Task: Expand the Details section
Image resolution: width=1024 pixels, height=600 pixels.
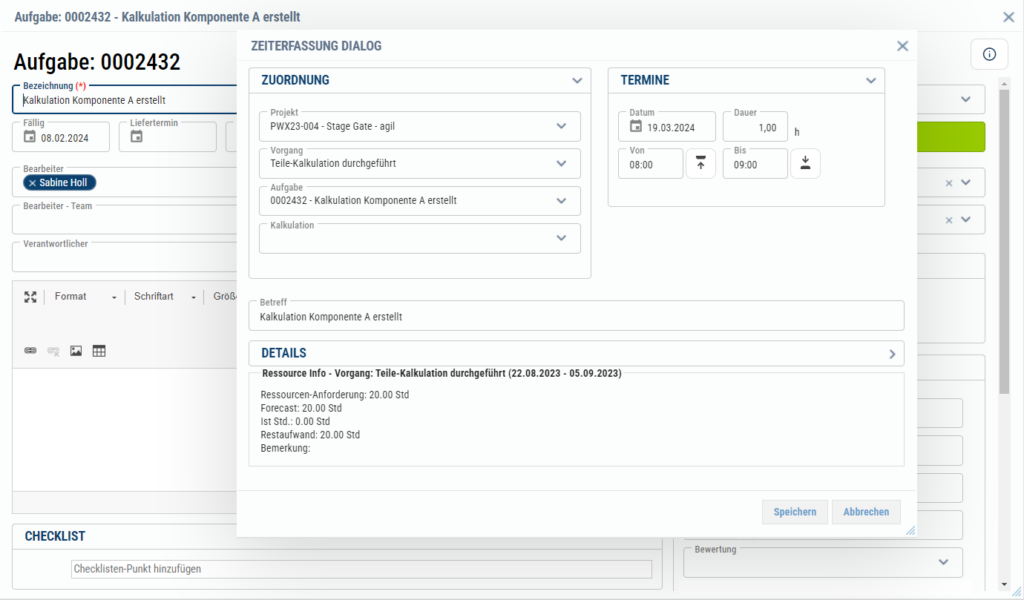Action: [x=891, y=353]
